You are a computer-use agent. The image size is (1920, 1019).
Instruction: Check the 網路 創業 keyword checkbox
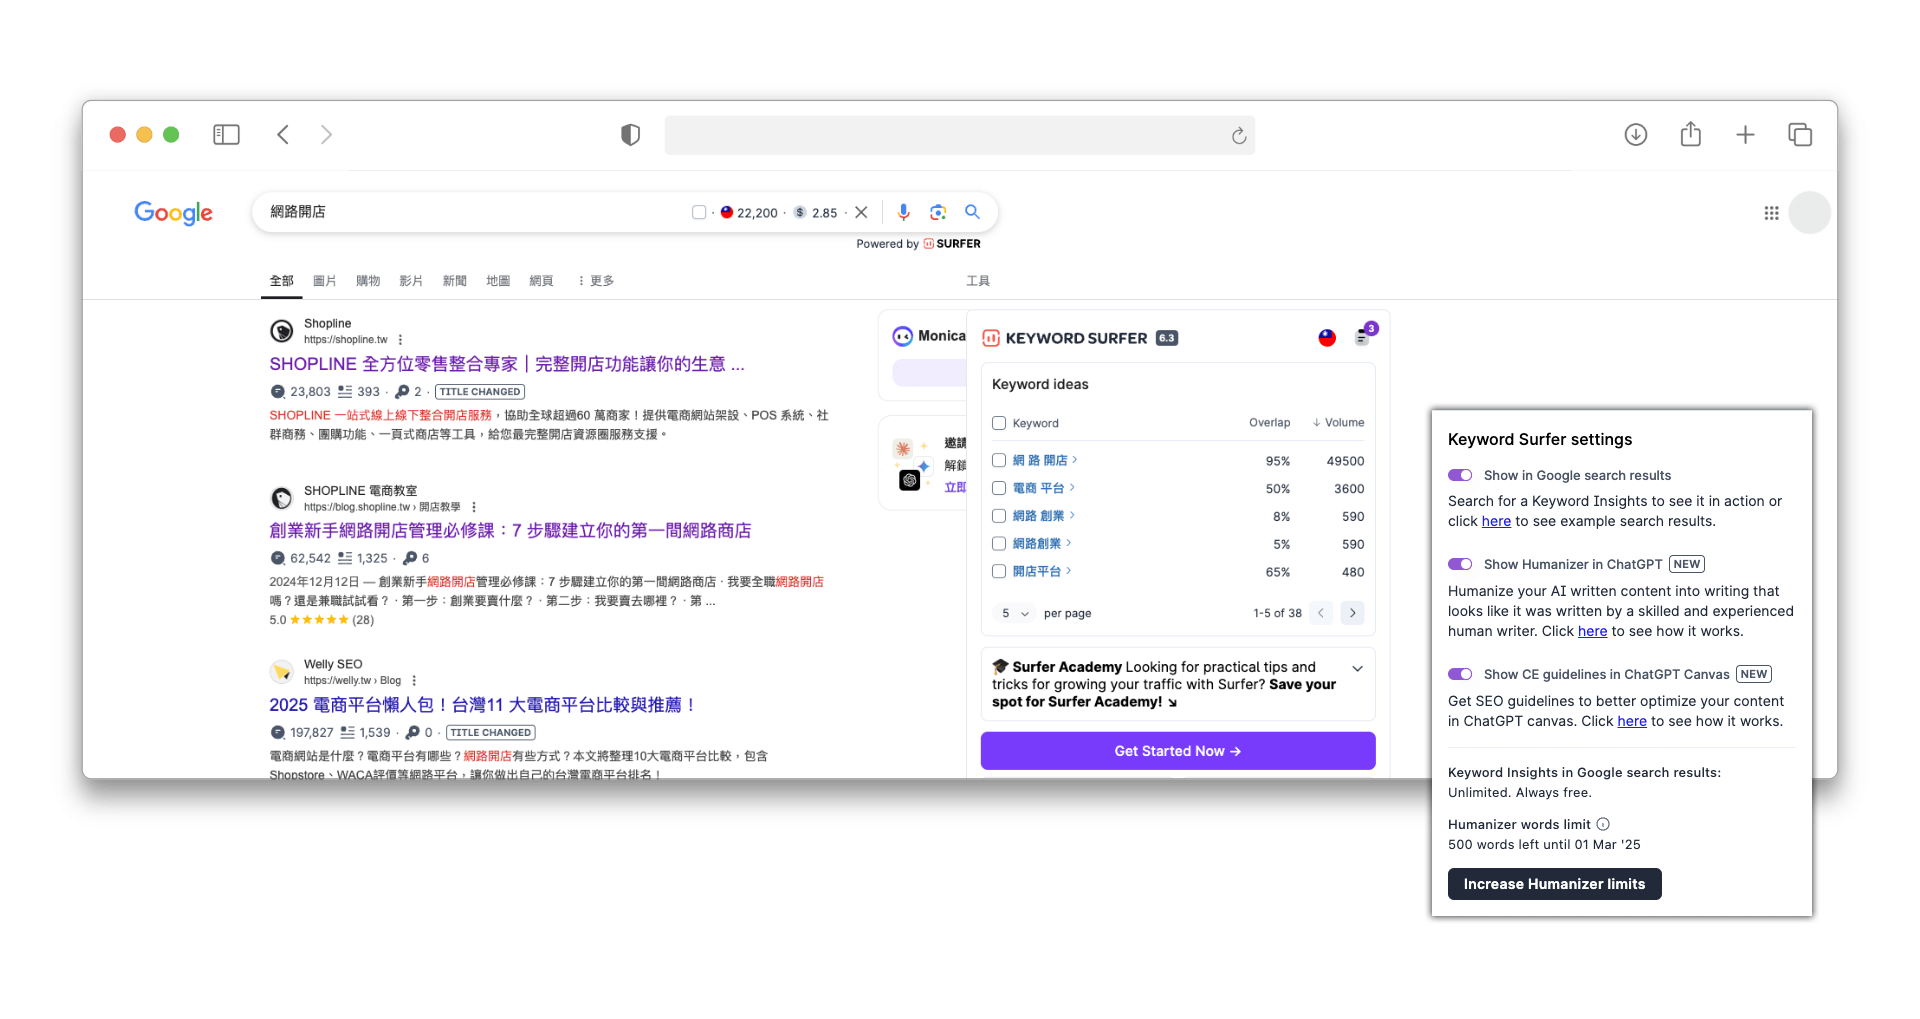999,516
